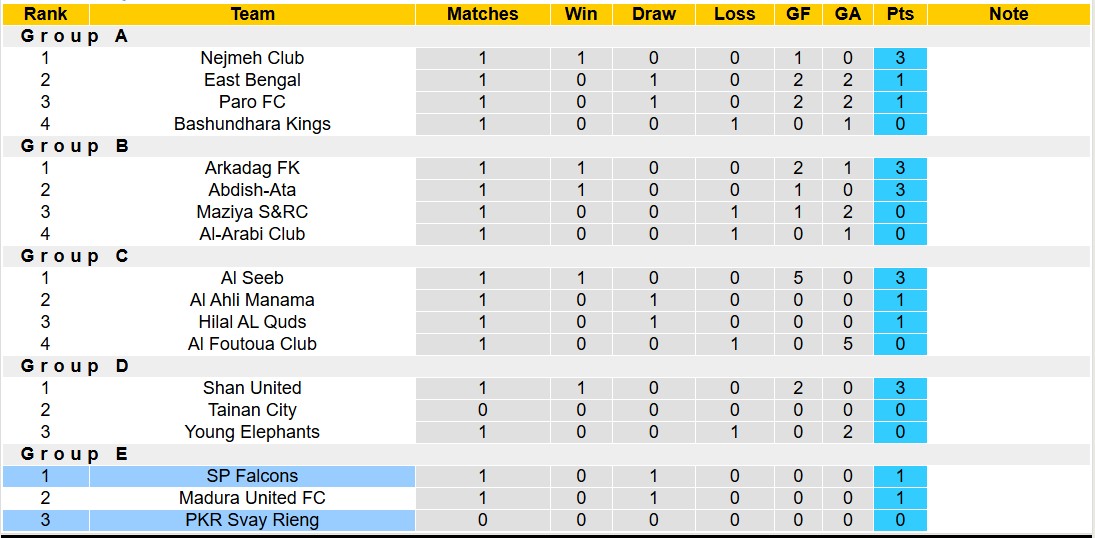
Task: Click Nejmeh Club's blue points cell
Action: click(899, 58)
